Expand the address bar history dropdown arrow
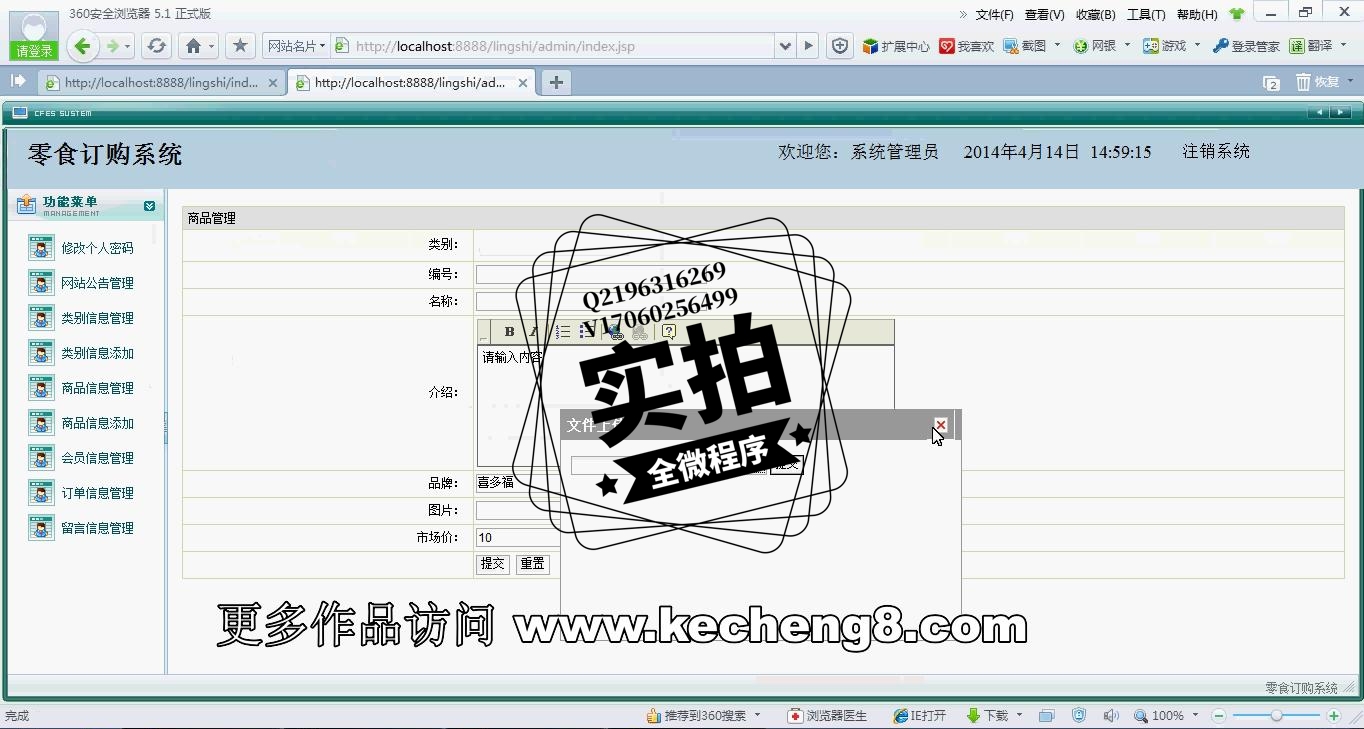This screenshot has height=729, width=1364. click(x=786, y=46)
